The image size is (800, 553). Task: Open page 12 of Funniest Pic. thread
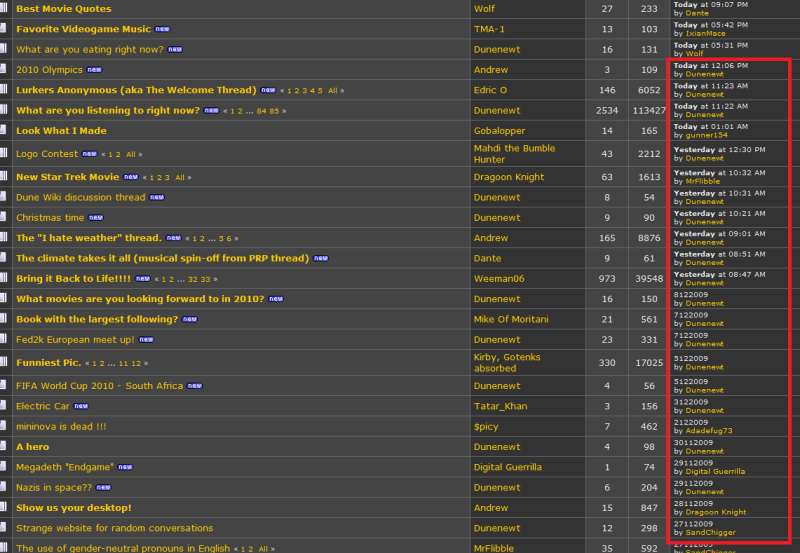pos(136,363)
